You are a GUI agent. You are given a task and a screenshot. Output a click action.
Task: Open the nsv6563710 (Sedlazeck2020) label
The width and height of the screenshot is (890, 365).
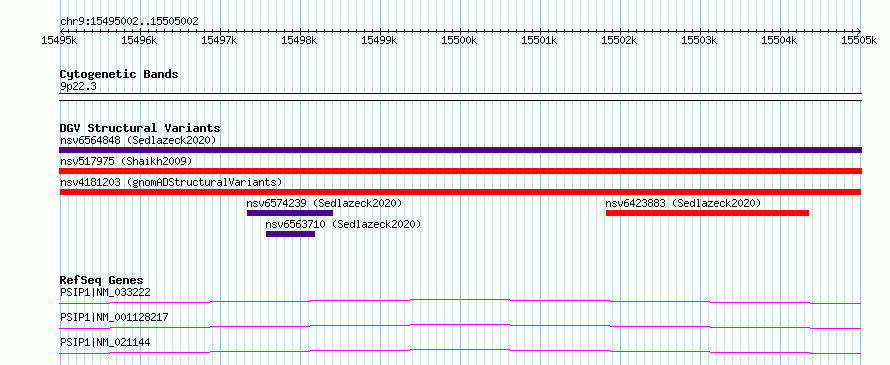pyautogui.click(x=343, y=224)
